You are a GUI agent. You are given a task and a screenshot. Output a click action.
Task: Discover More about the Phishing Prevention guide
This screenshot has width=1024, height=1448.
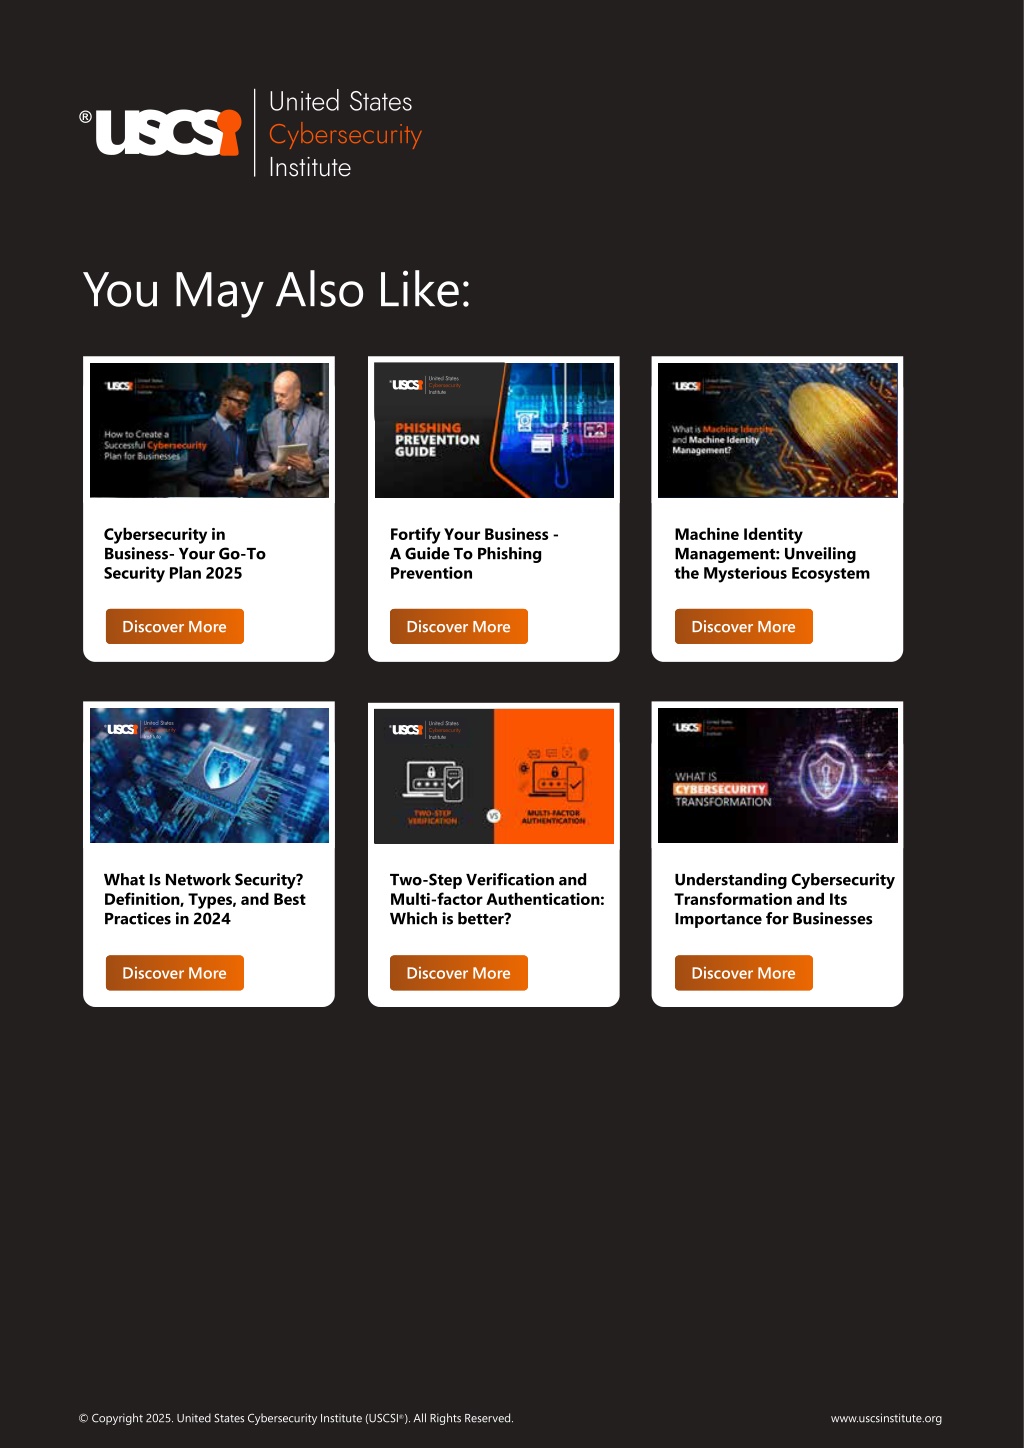[459, 627]
